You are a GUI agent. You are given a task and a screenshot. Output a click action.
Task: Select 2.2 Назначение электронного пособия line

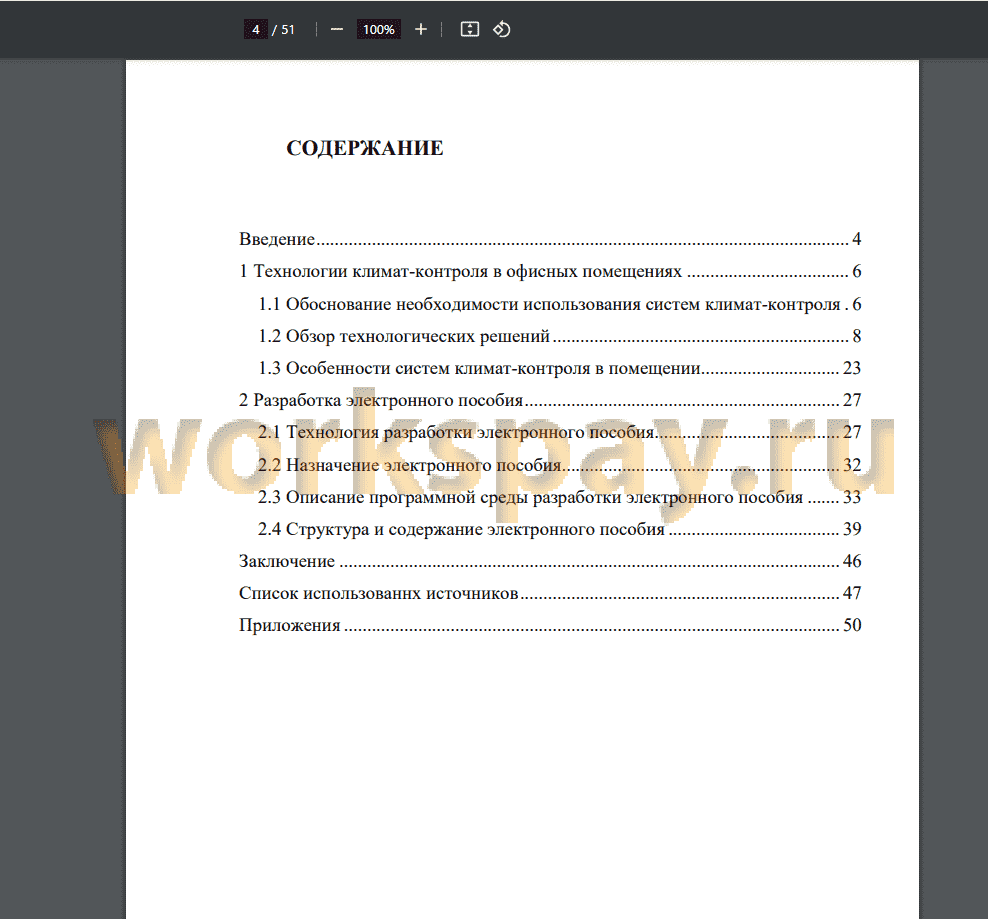560,465
